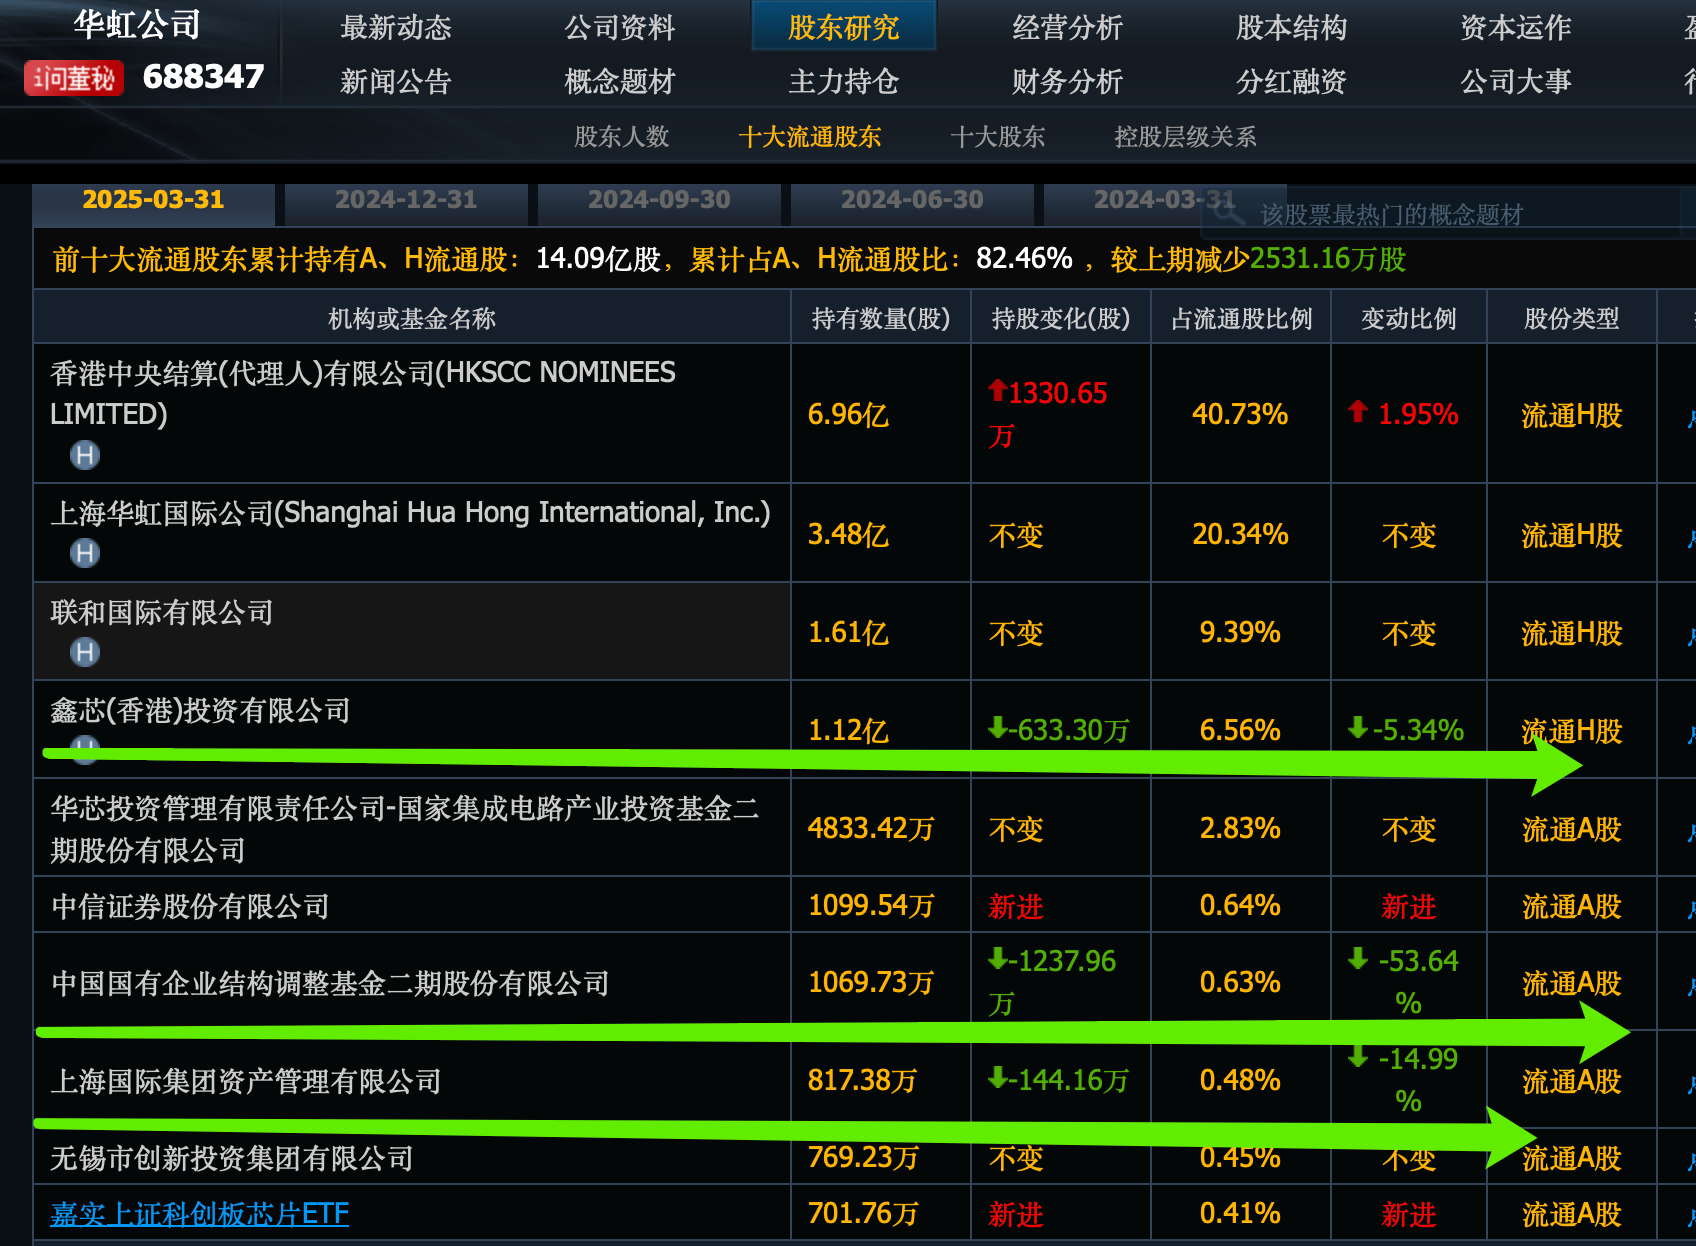Select the 2024-09-30 report date tab
Image resolution: width=1696 pixels, height=1246 pixels.
[659, 200]
